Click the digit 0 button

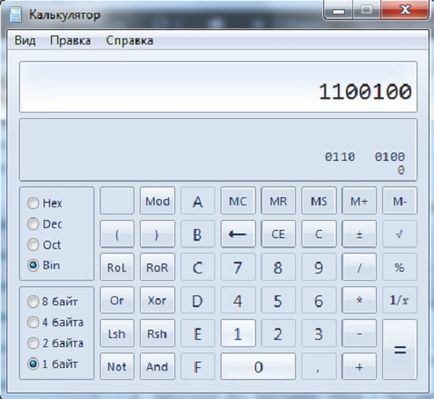258,366
